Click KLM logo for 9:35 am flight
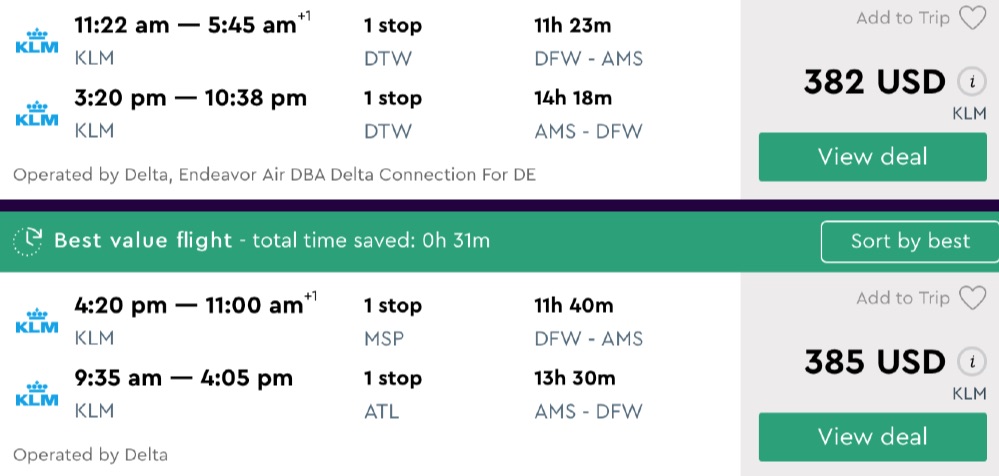The width and height of the screenshot is (999, 476). 39,394
